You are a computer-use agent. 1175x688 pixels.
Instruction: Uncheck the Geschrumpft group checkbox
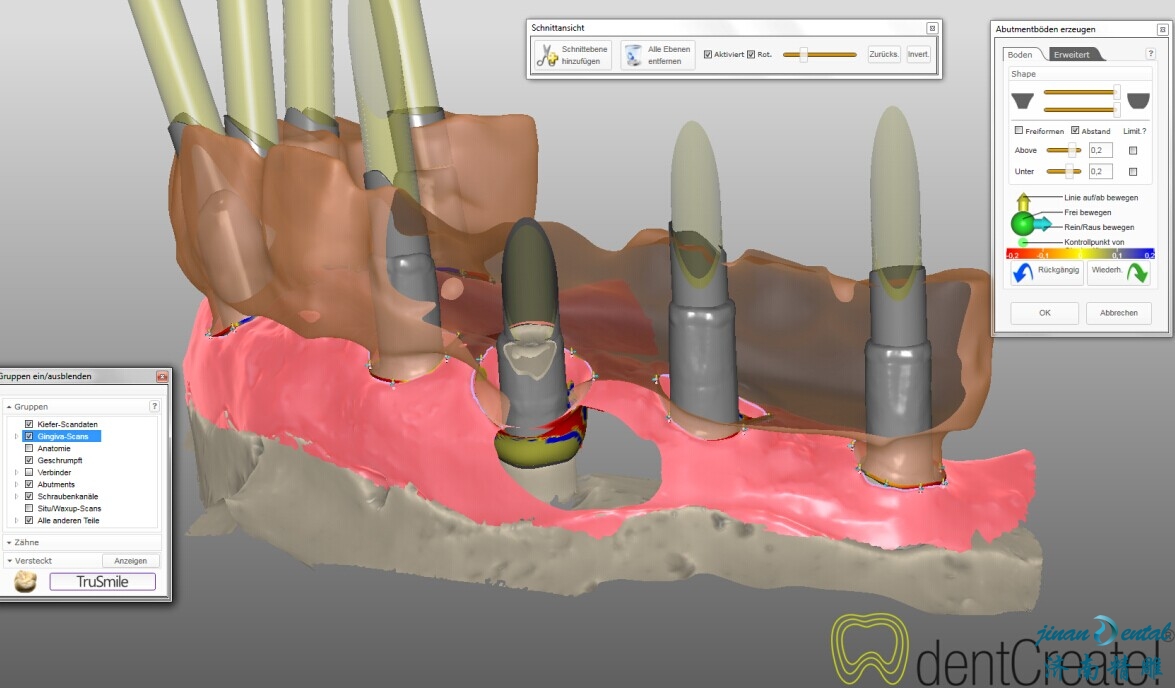[x=28, y=460]
